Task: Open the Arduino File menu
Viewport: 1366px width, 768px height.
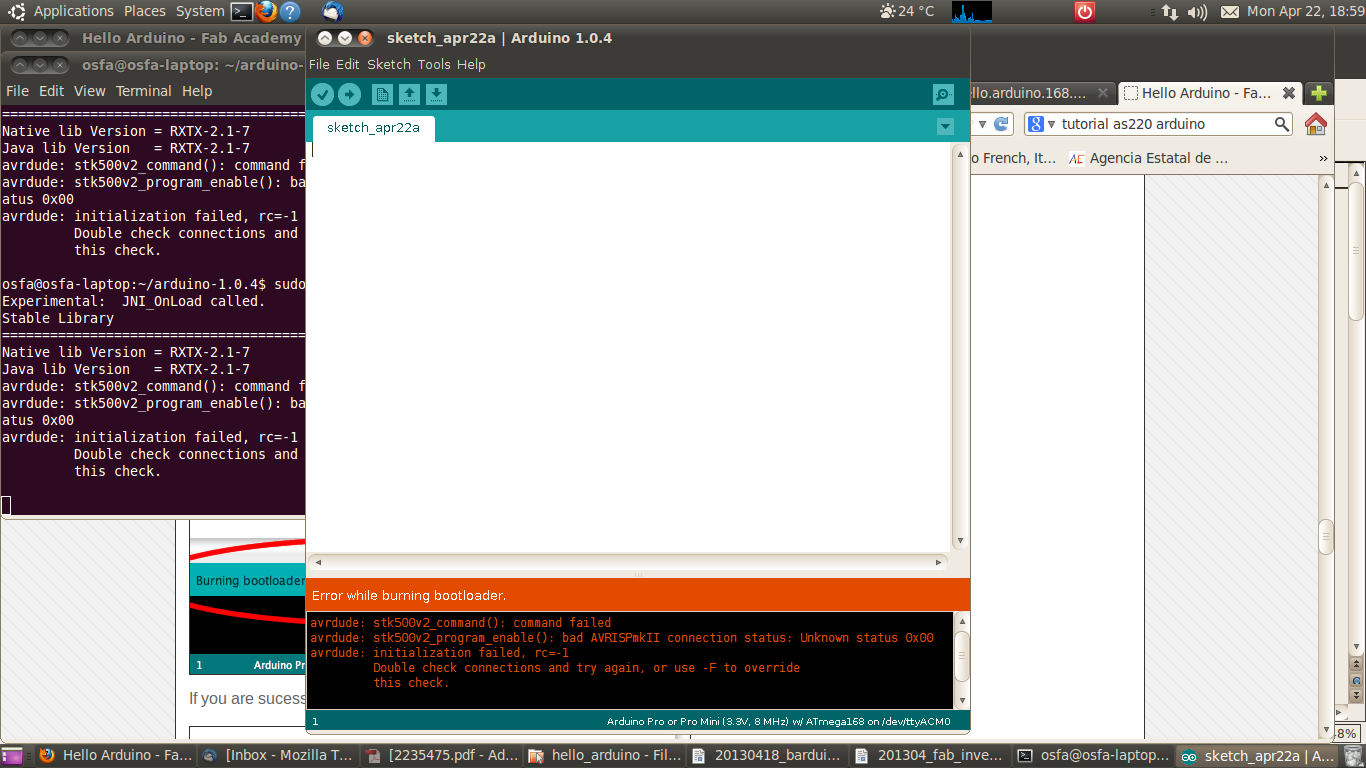Action: coord(319,64)
